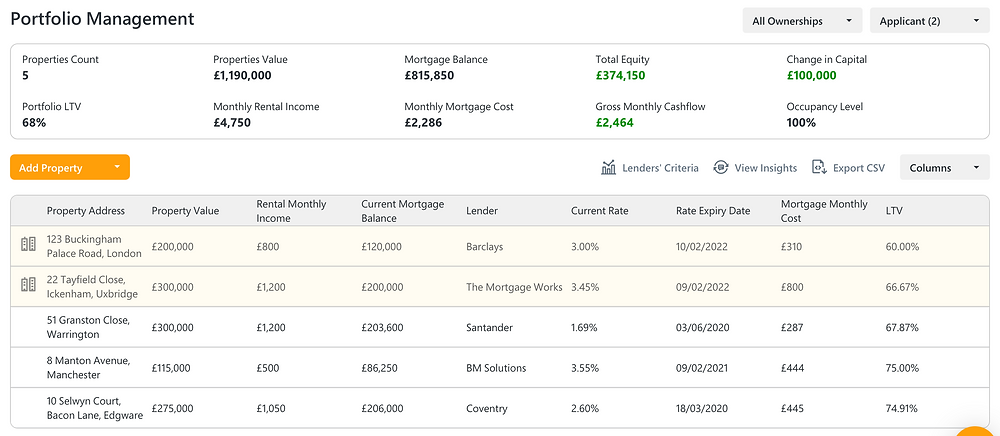Click the Lenders' Criteria chart icon

[x=608, y=168]
